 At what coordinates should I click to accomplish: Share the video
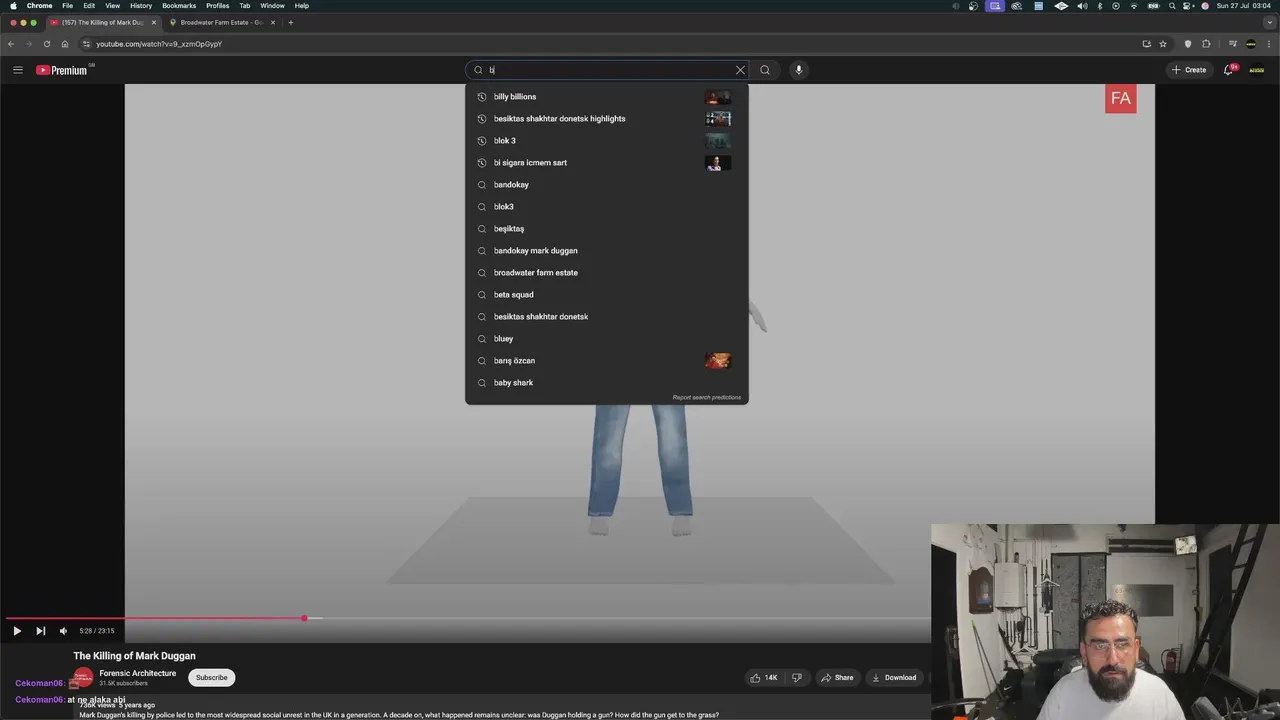click(837, 678)
